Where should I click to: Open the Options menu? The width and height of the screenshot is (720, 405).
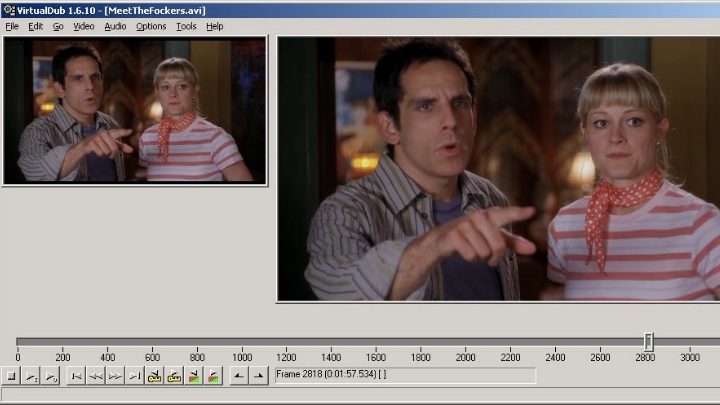click(151, 26)
